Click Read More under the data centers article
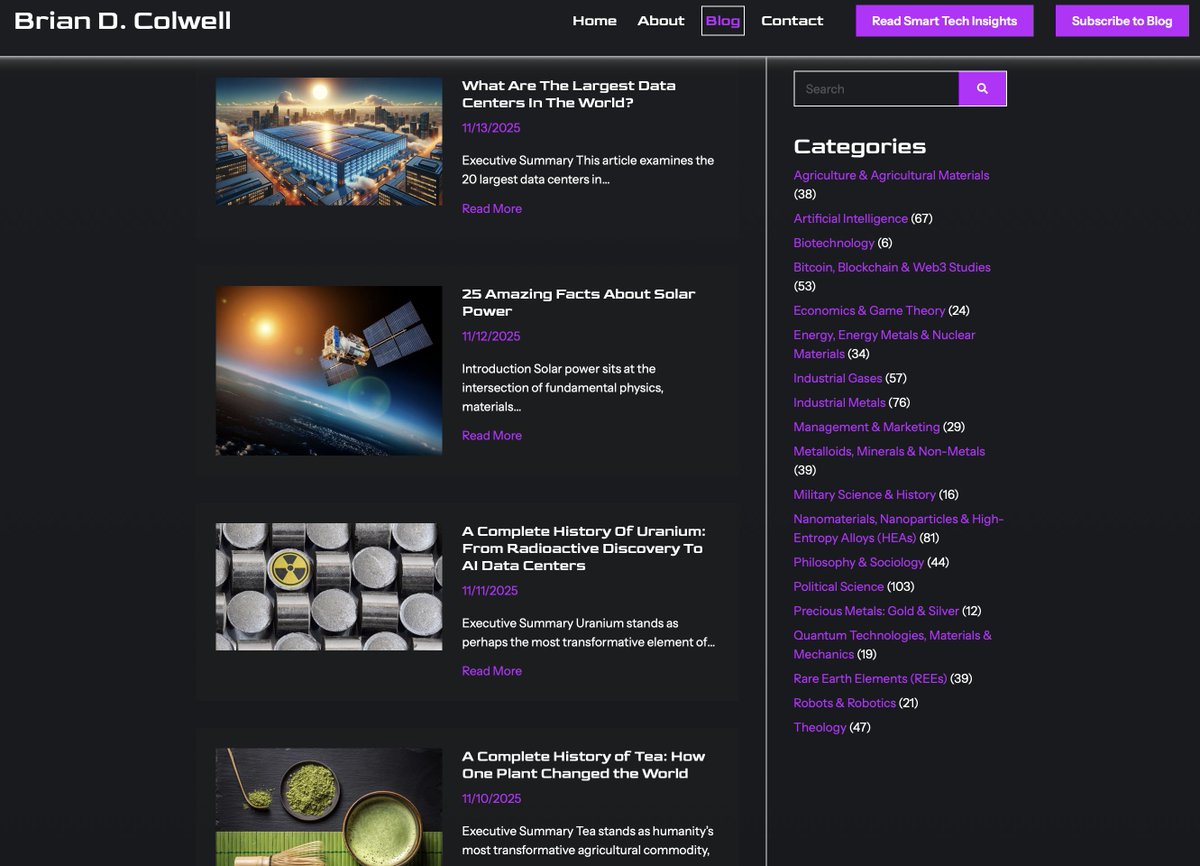 pos(492,209)
